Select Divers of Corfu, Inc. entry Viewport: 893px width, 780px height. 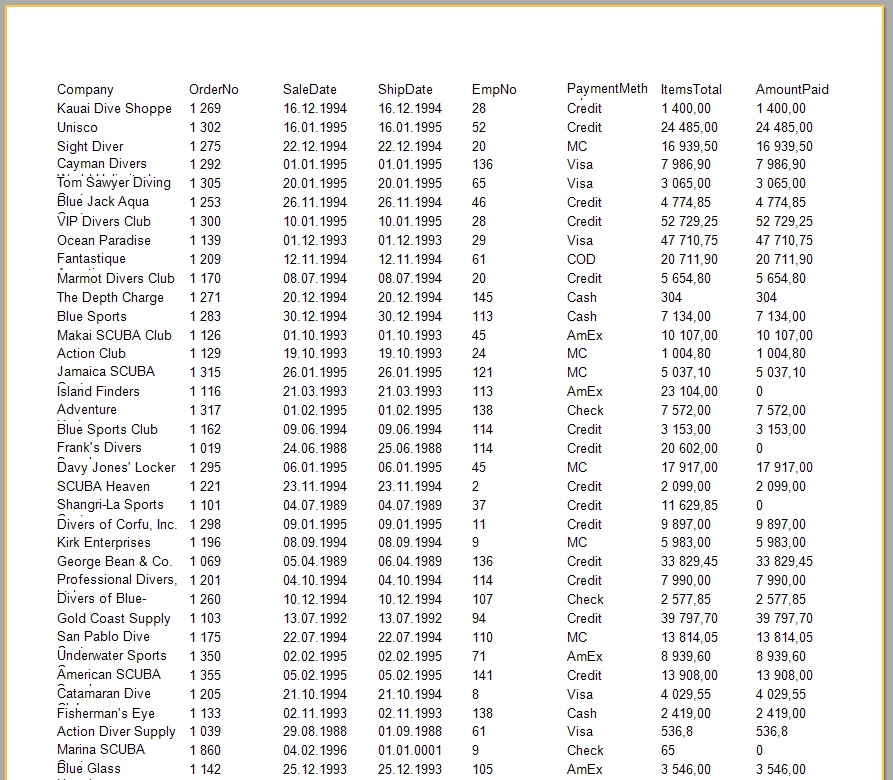[x=117, y=524]
